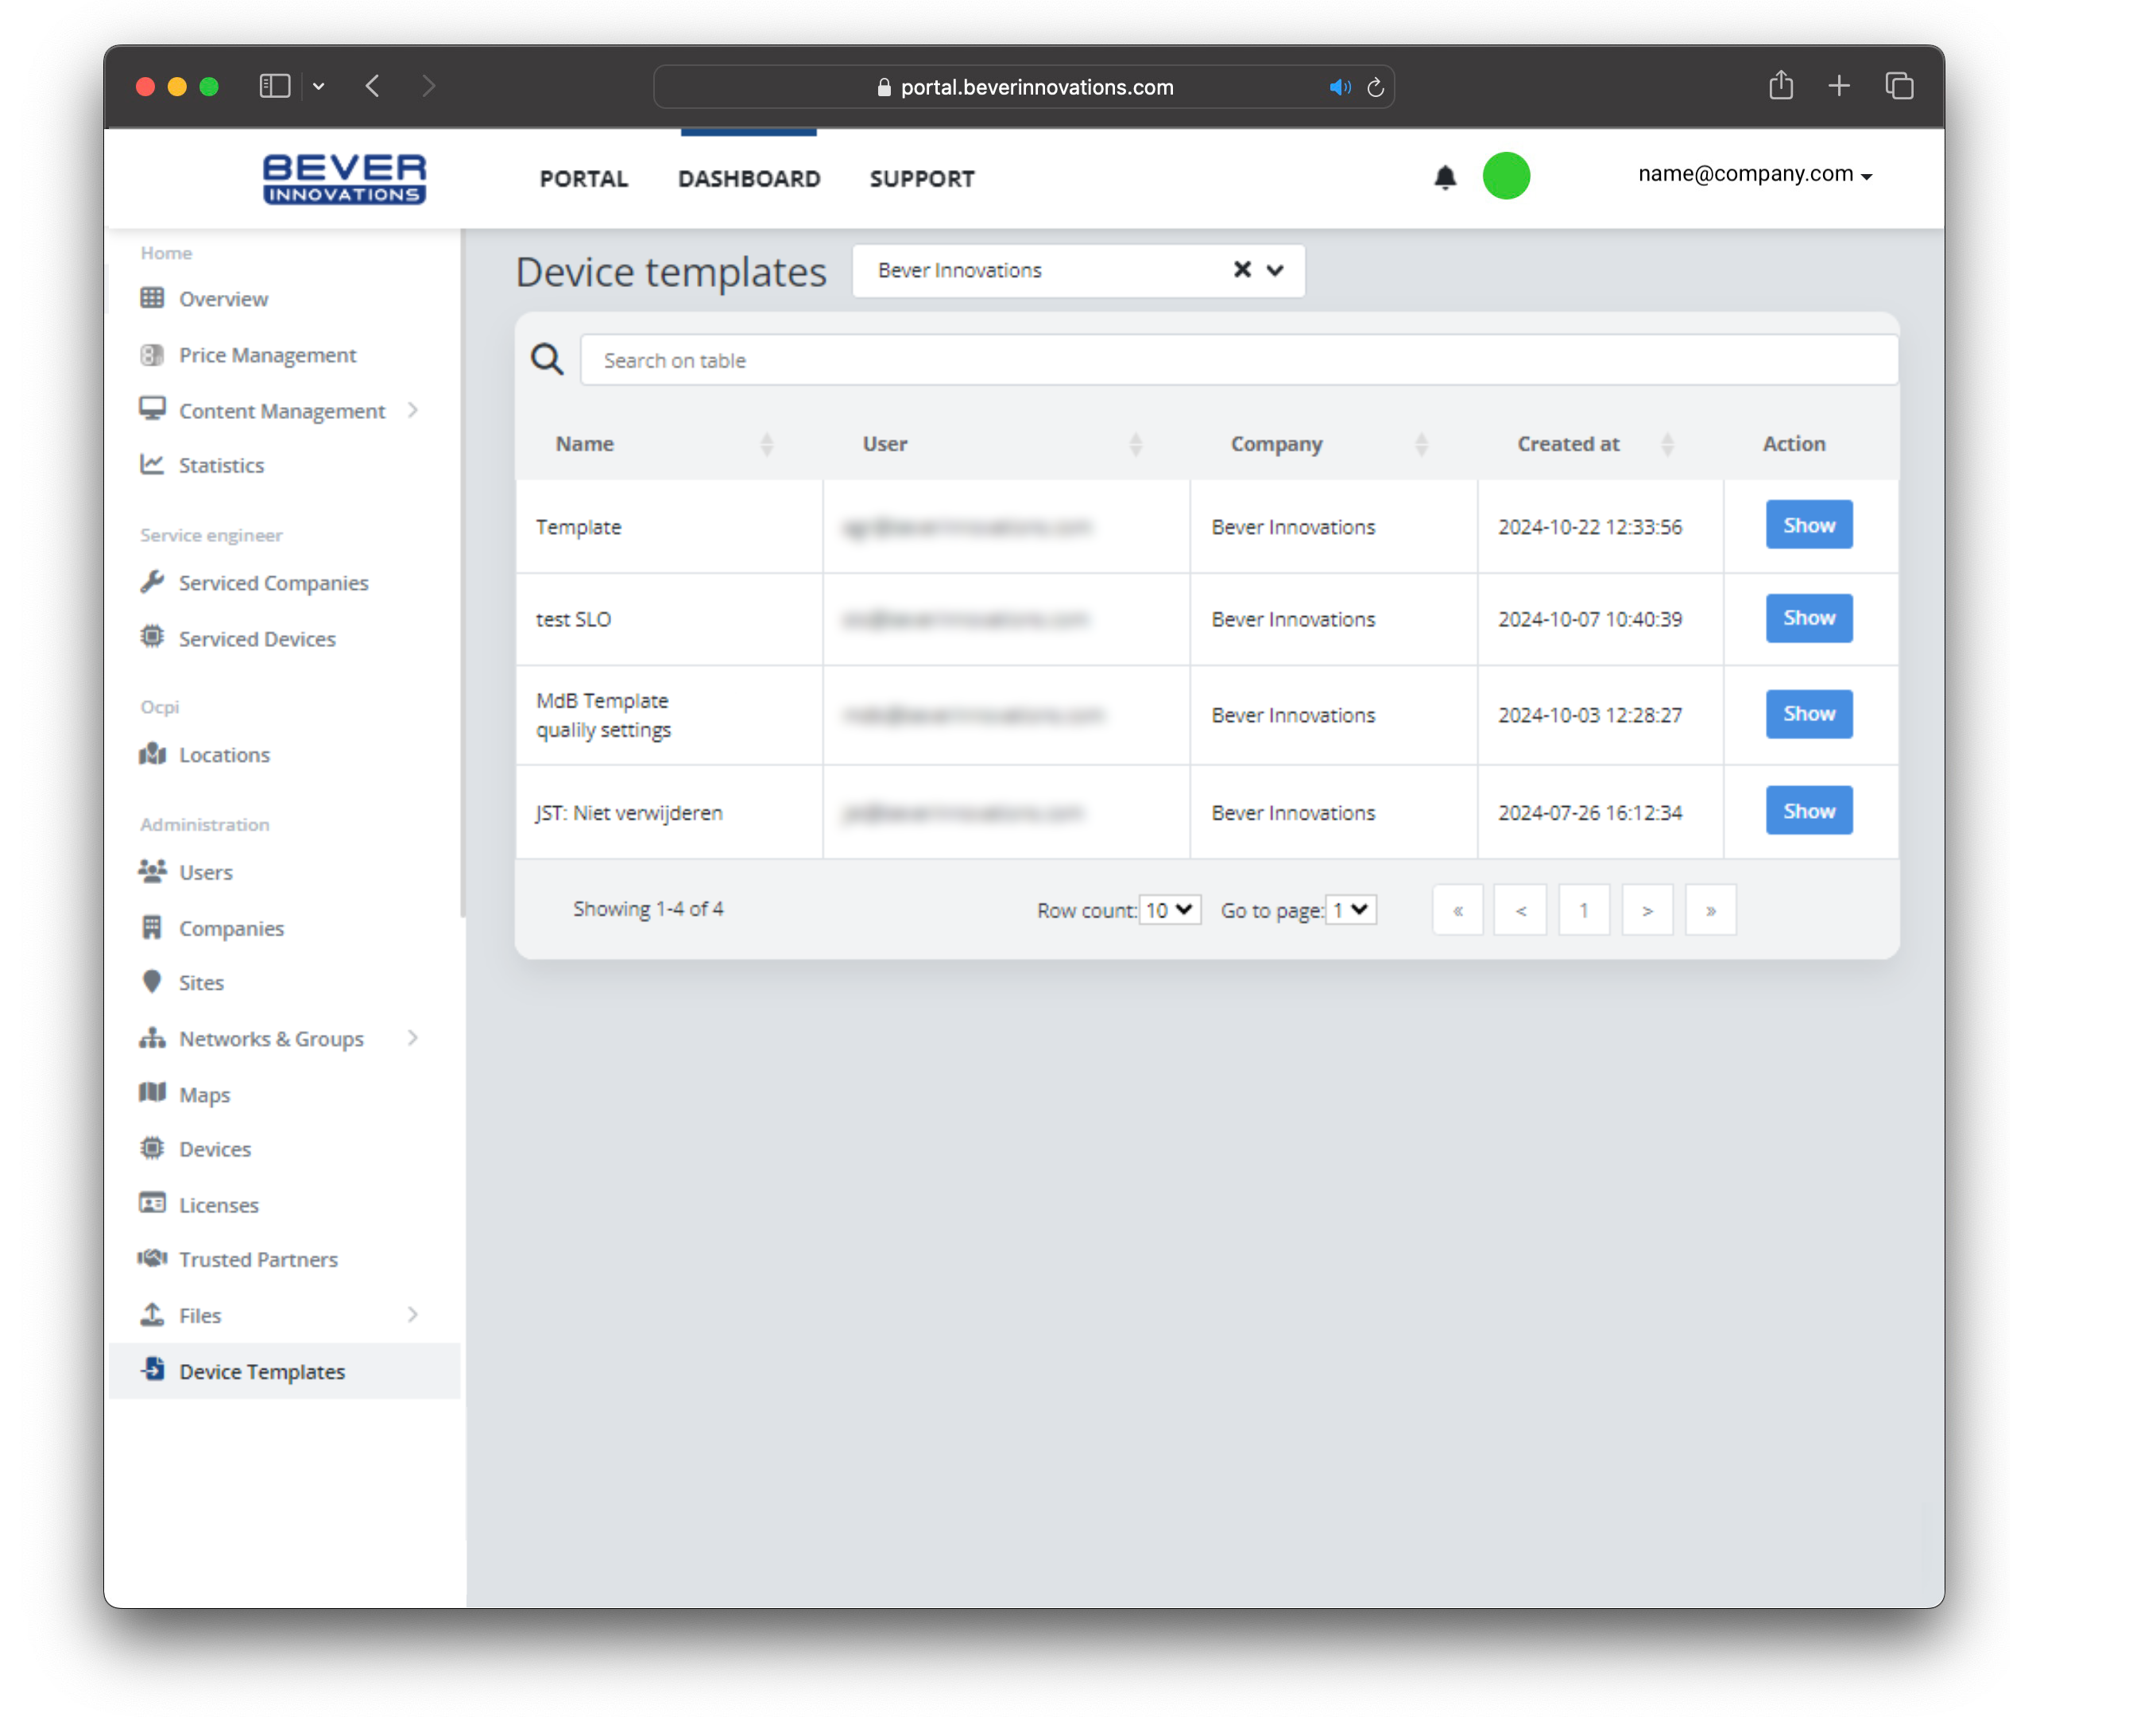
Task: Click the Locations map icon
Action: coord(152,753)
